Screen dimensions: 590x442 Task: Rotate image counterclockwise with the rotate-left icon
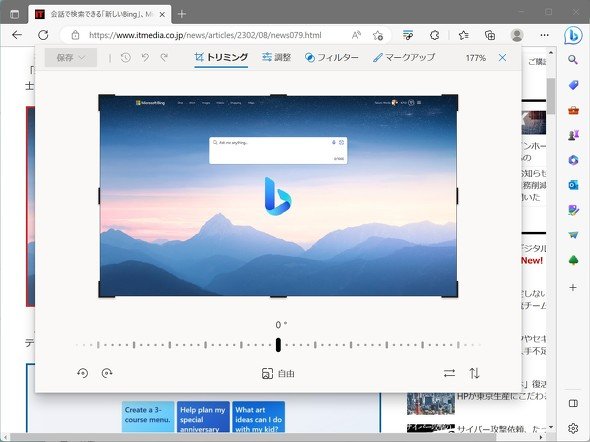pyautogui.click(x=82, y=373)
